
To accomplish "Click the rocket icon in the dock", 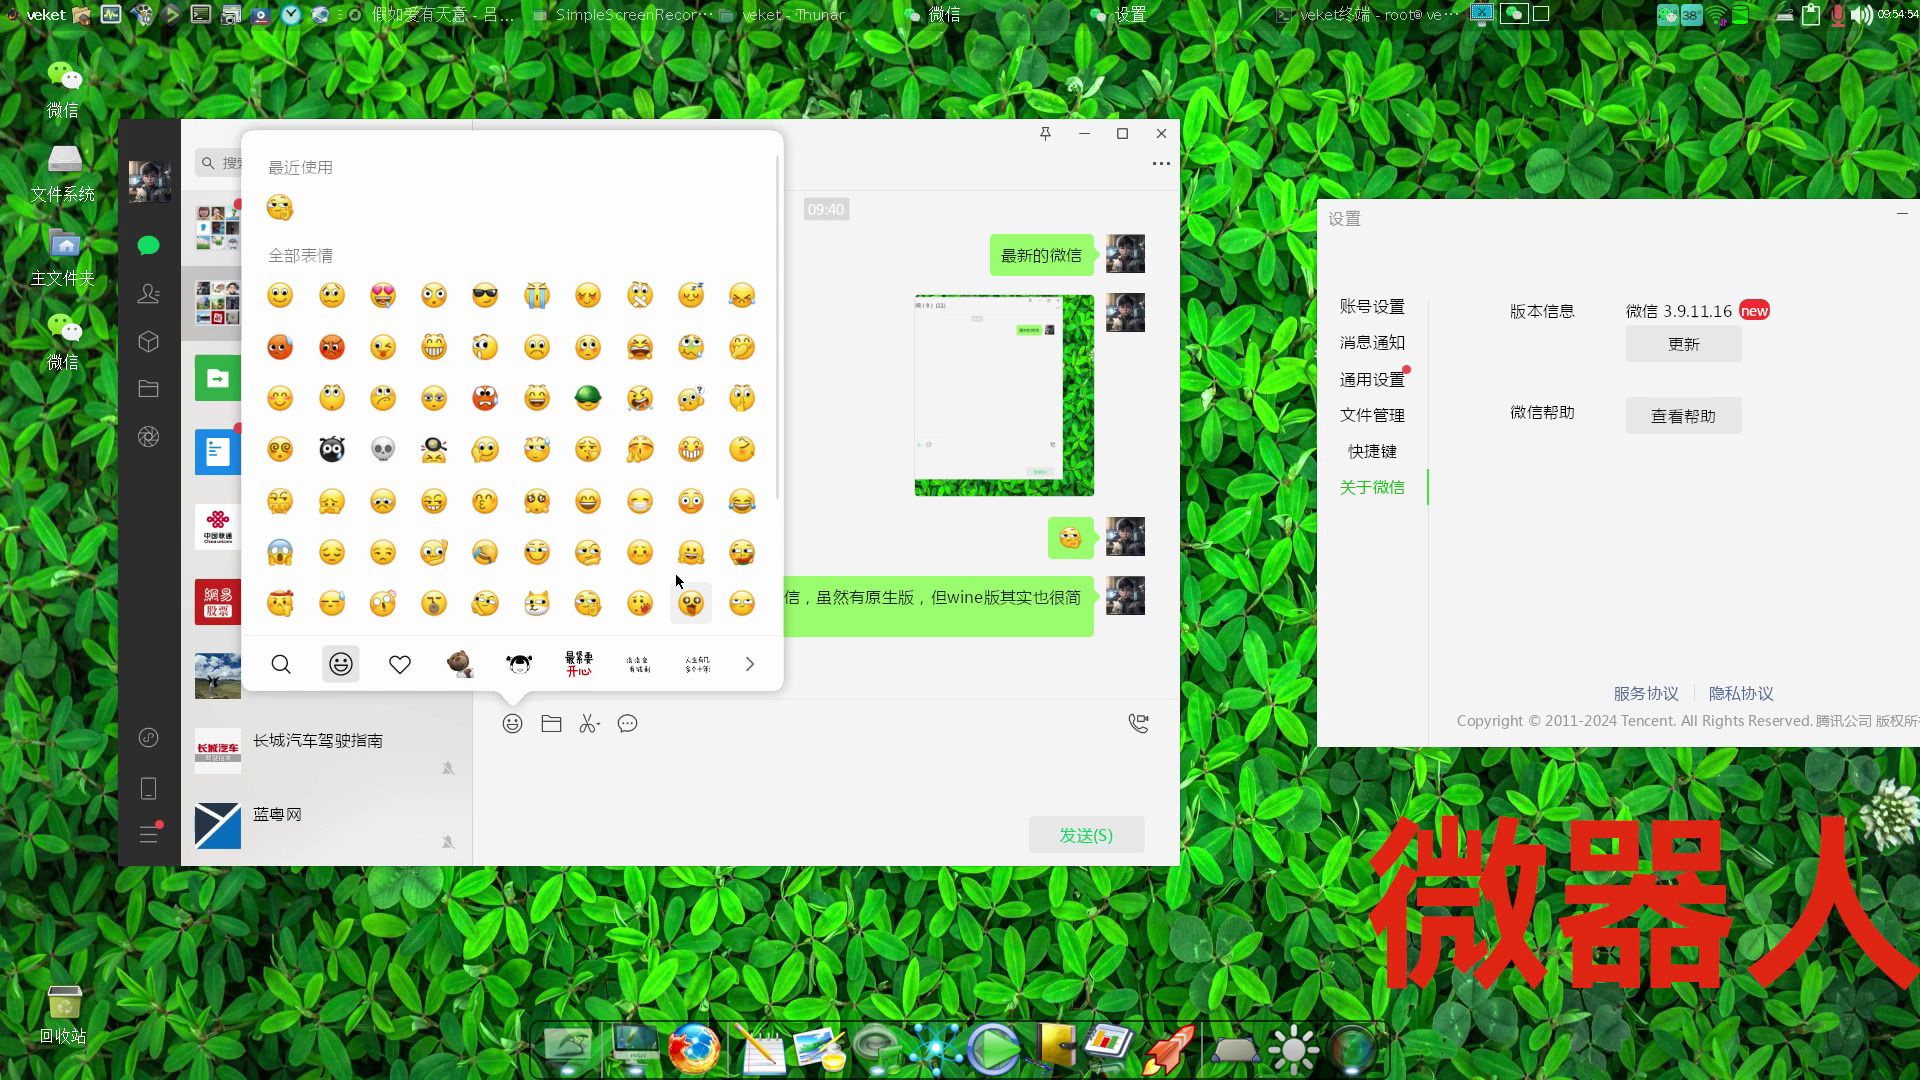I will tap(1170, 1048).
